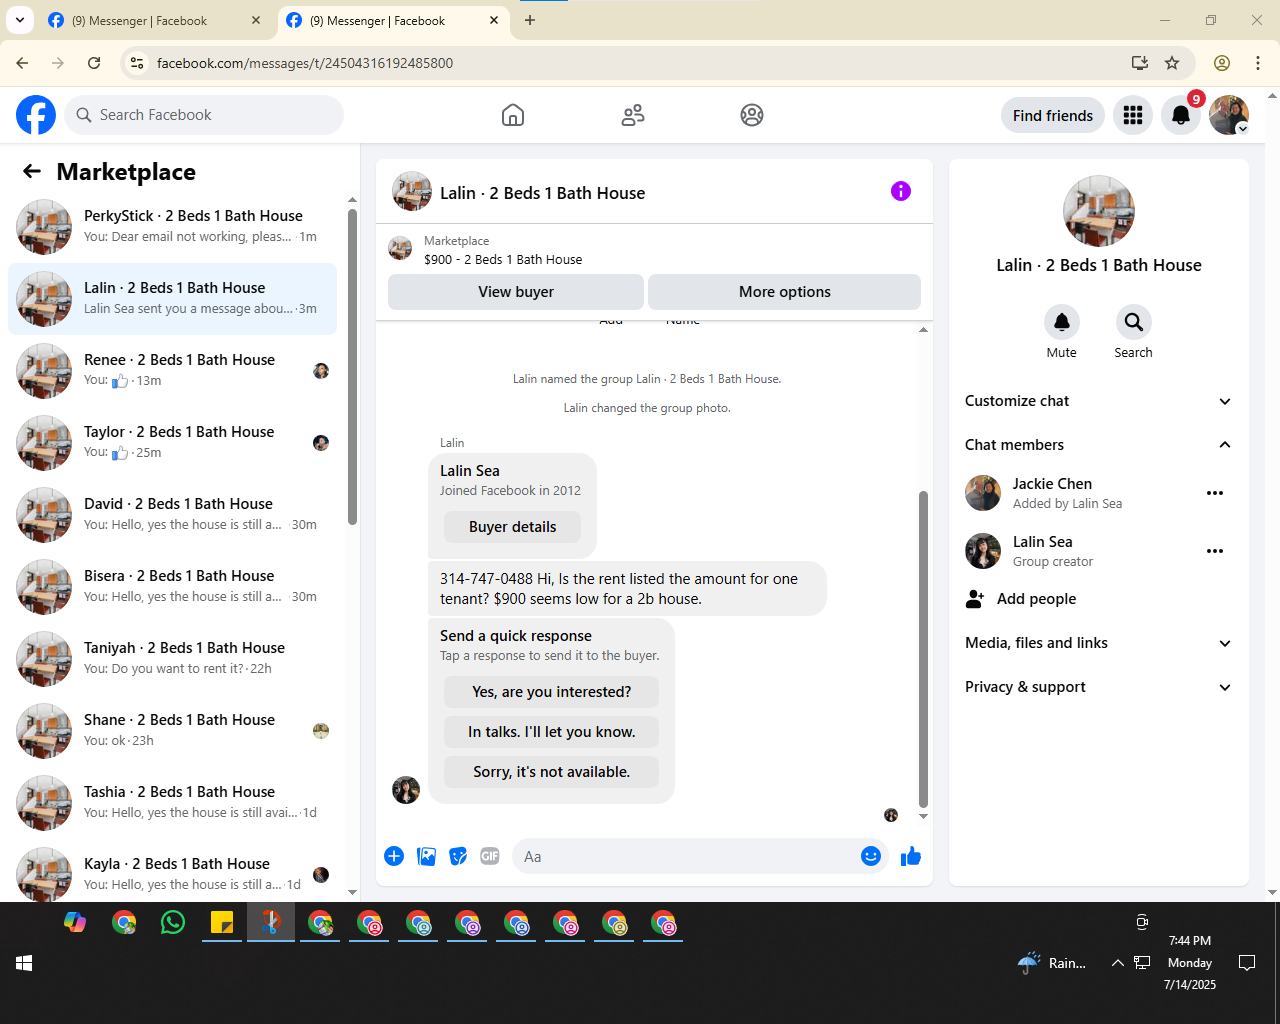Attach a file using the photo icon
The height and width of the screenshot is (1024, 1280).
tap(426, 856)
